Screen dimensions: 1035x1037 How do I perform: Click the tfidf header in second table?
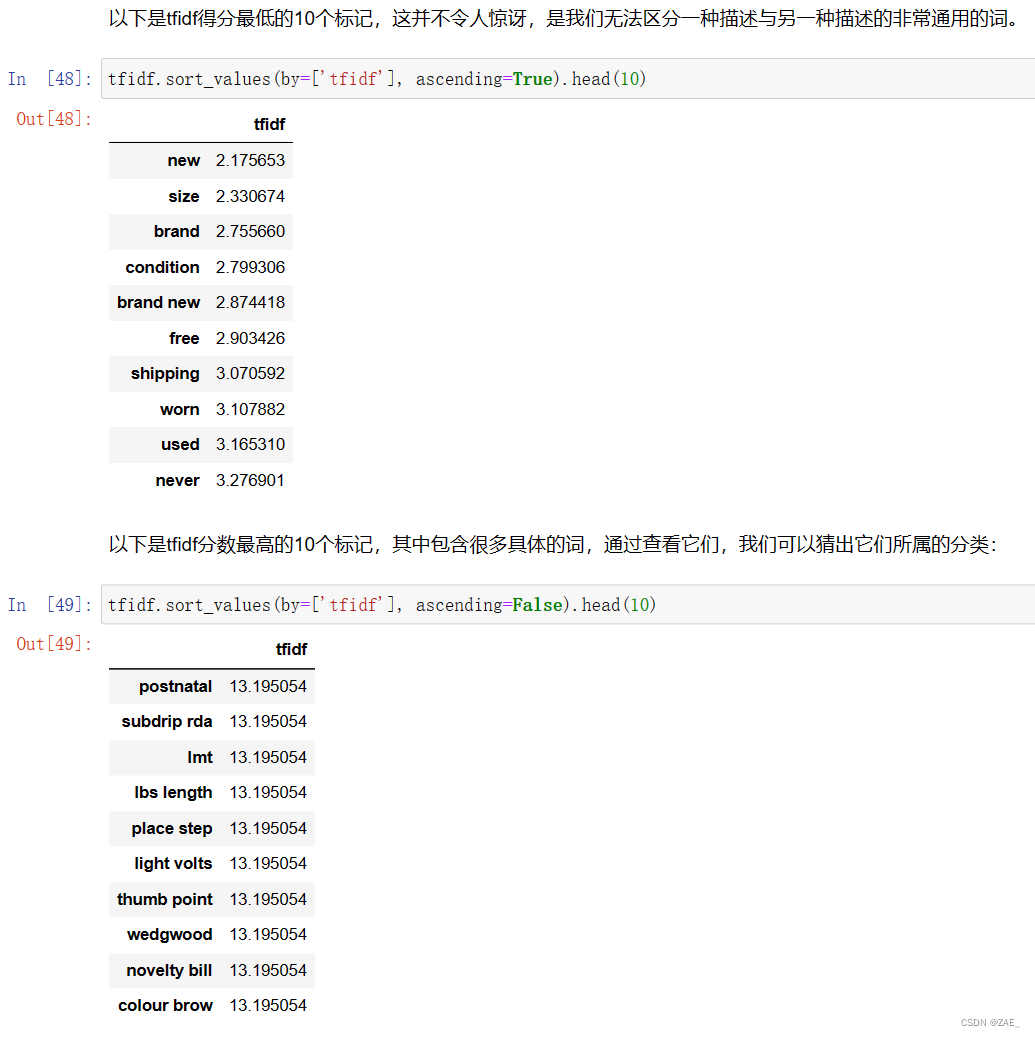[x=291, y=649]
